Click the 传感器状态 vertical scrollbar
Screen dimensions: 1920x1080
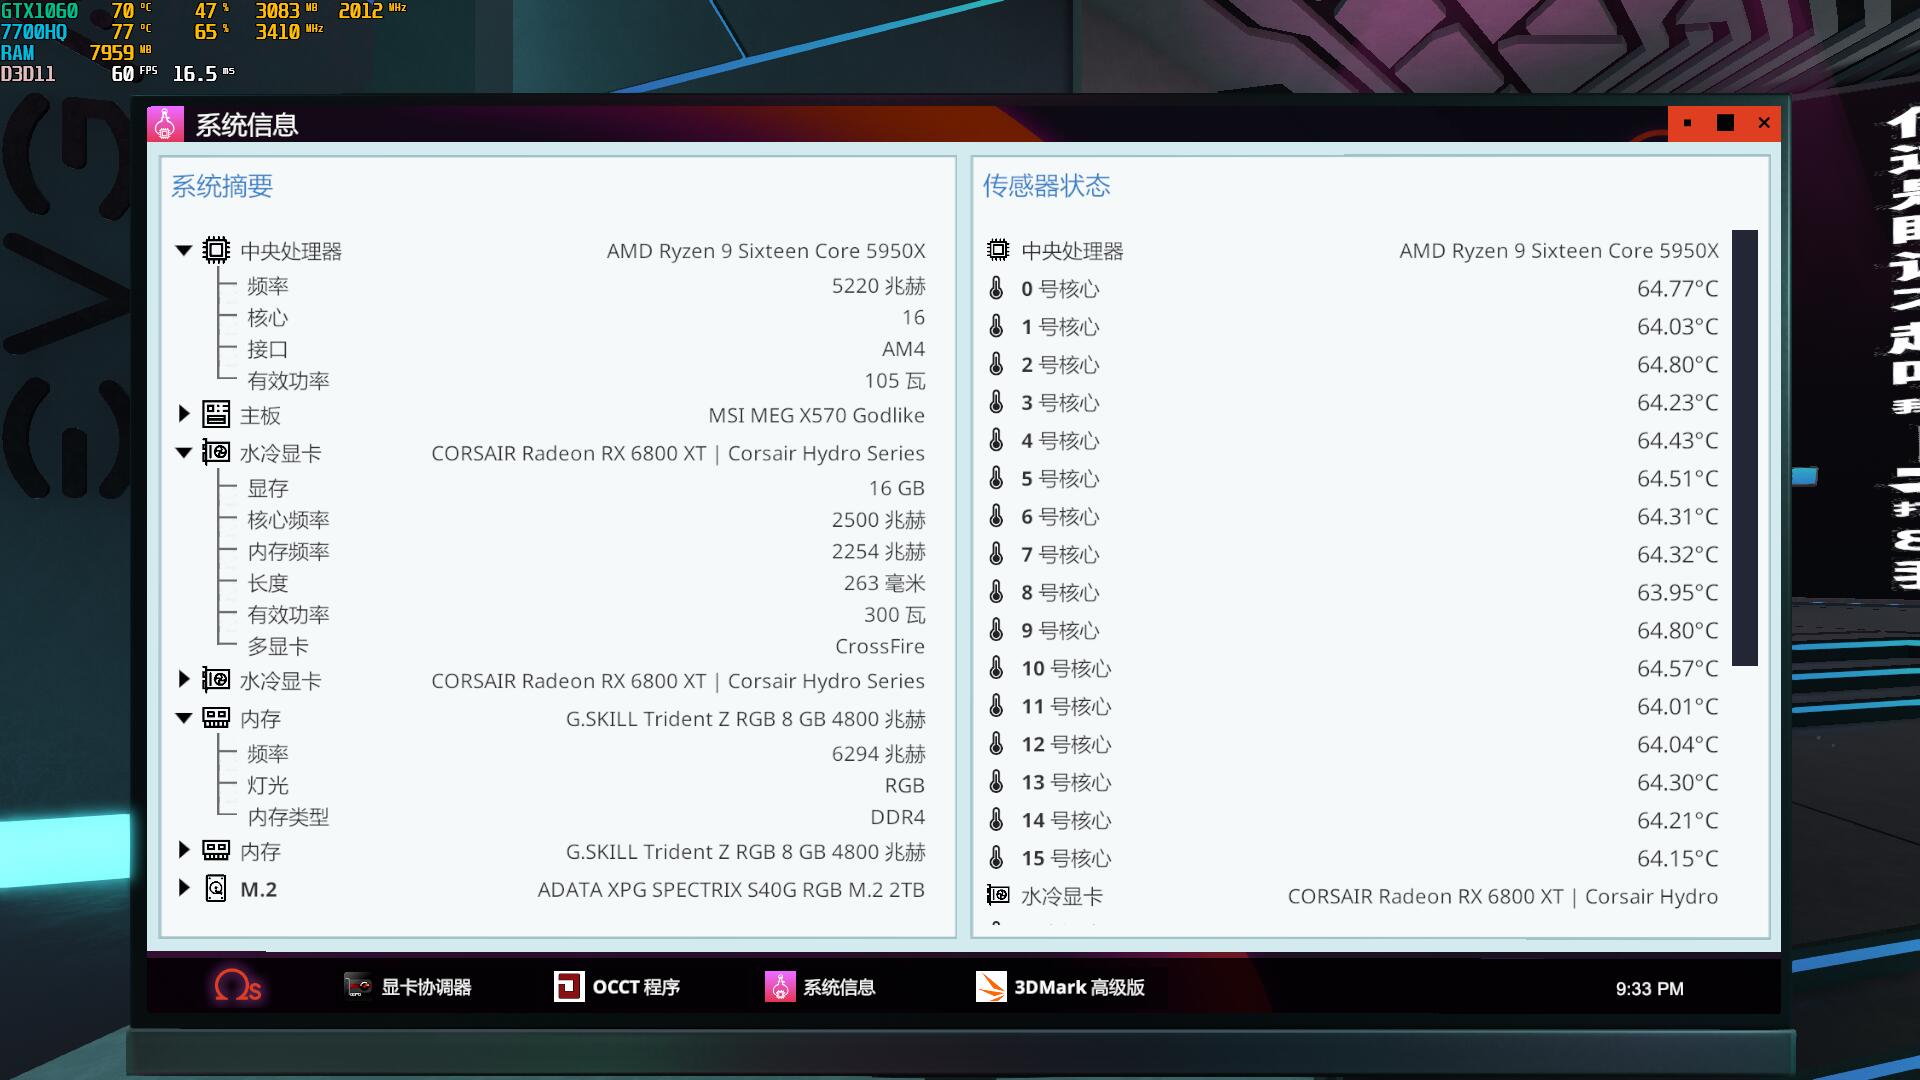click(1744, 448)
